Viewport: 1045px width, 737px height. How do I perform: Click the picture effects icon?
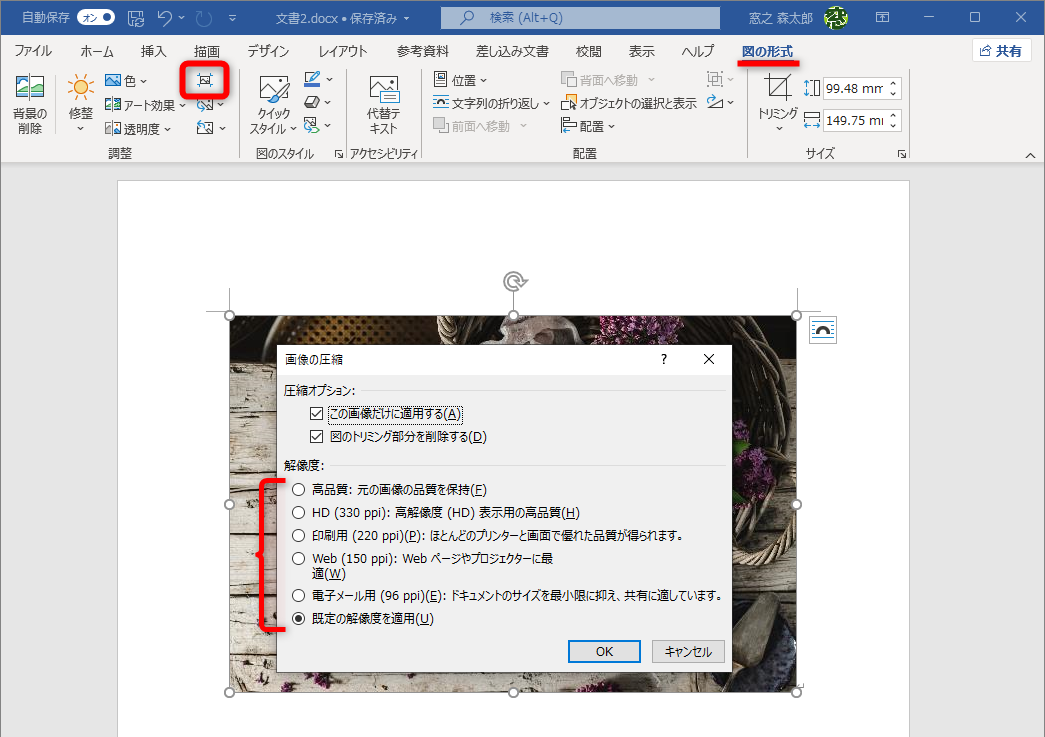312,102
